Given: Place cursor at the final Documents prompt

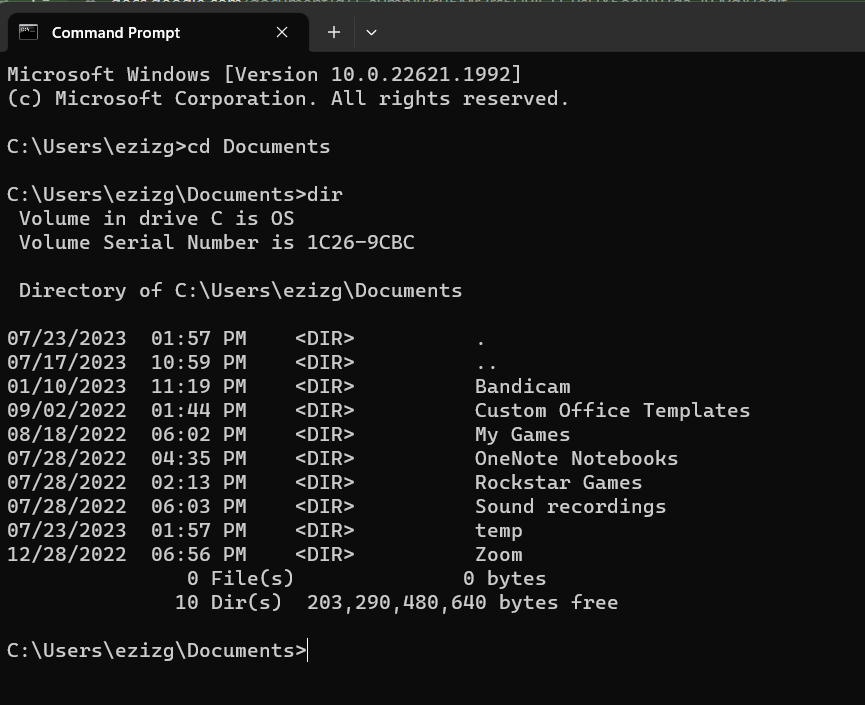Looking at the screenshot, I should click(x=308, y=651).
